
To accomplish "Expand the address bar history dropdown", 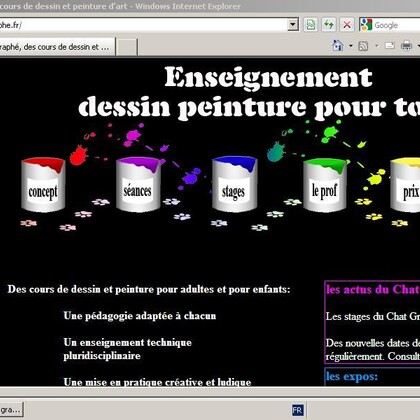I will [293, 25].
